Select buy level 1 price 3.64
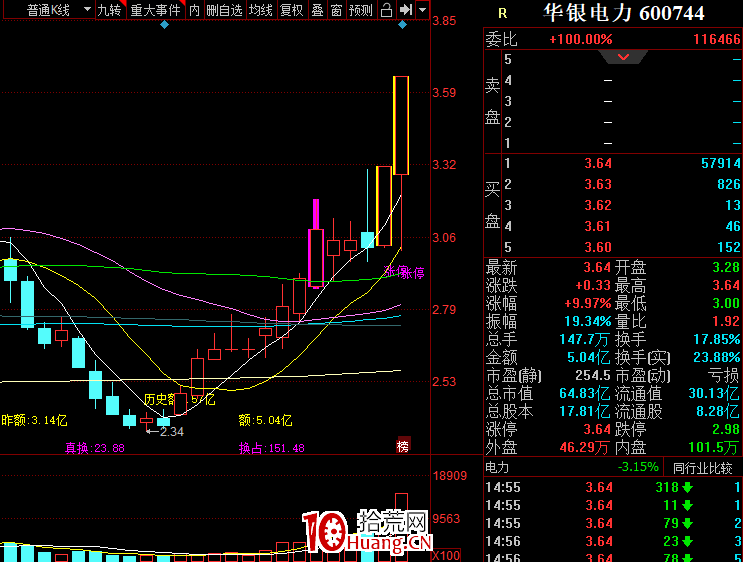Image resolution: width=743 pixels, height=562 pixels. click(598, 163)
